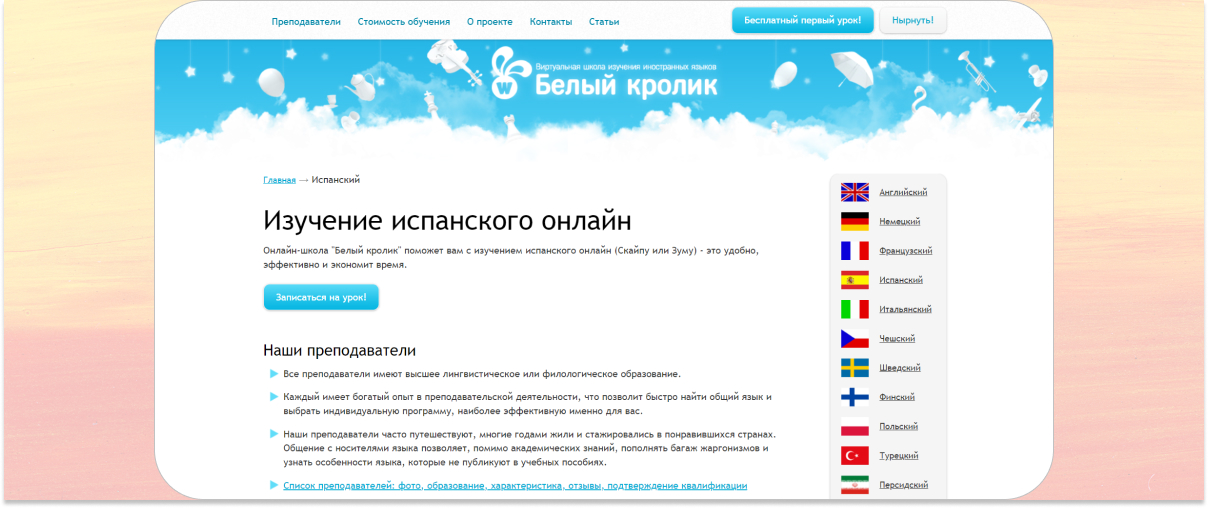Click the Turkish flag icon
This screenshot has width=1208, height=508.
coord(854,455)
